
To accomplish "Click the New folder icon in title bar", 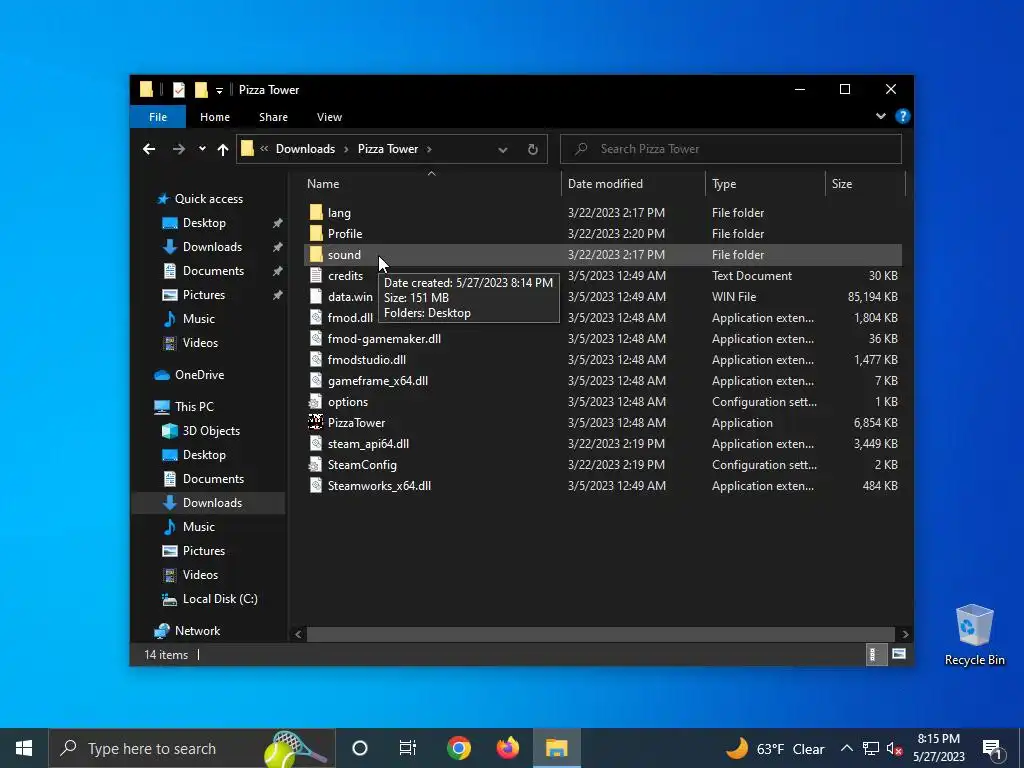I will pos(201,89).
